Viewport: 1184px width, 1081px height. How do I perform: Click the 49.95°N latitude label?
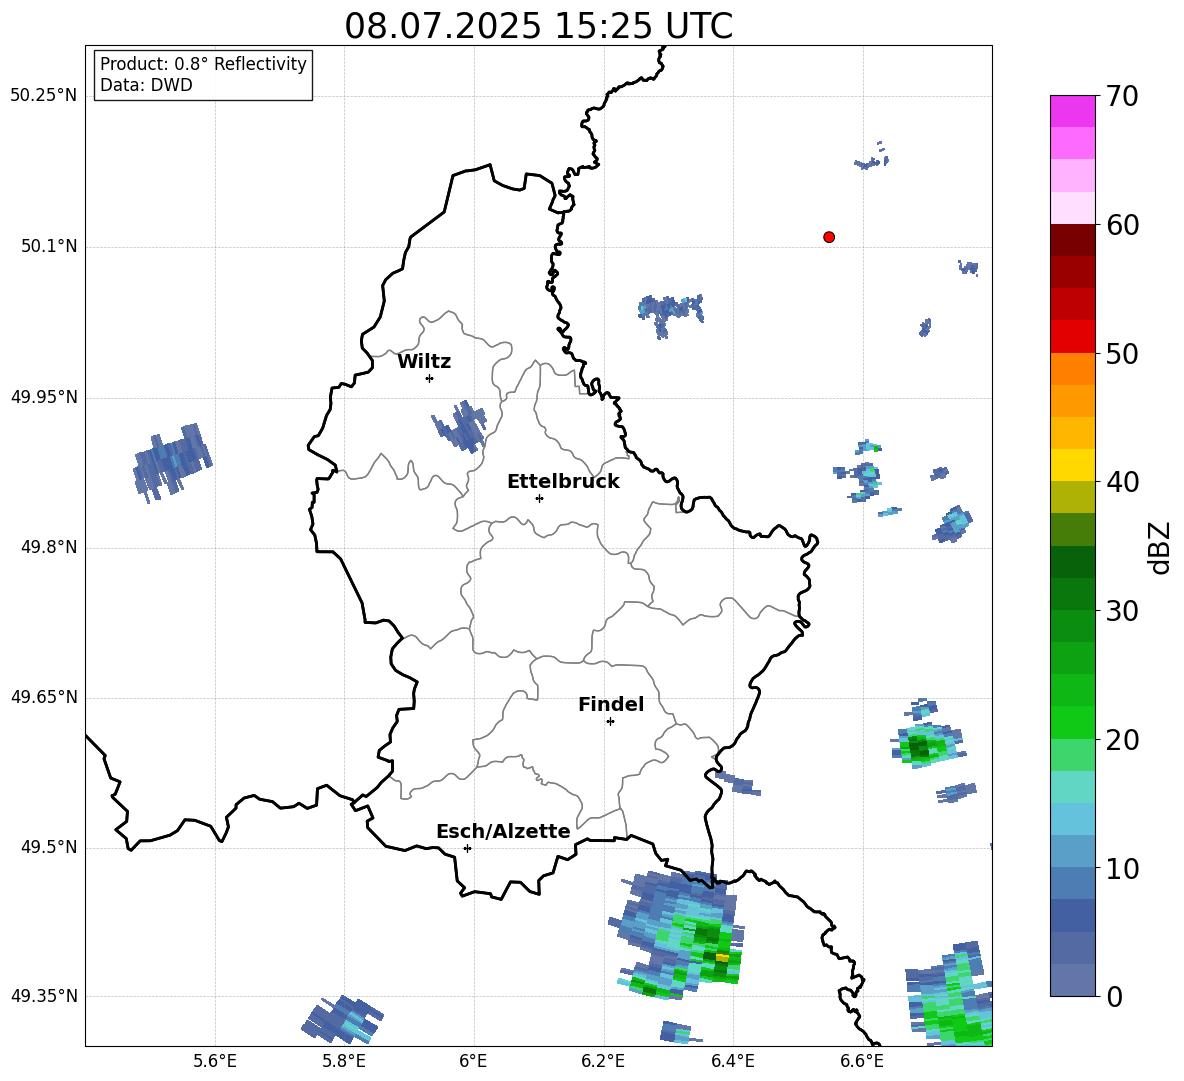tap(44, 397)
